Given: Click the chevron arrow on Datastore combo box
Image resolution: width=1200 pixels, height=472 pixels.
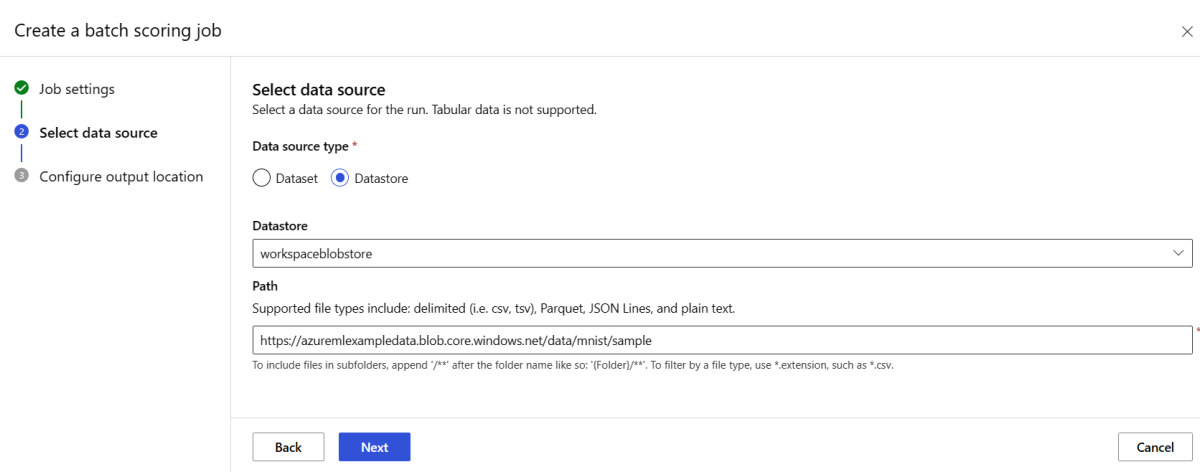Looking at the screenshot, I should pyautogui.click(x=1178, y=254).
